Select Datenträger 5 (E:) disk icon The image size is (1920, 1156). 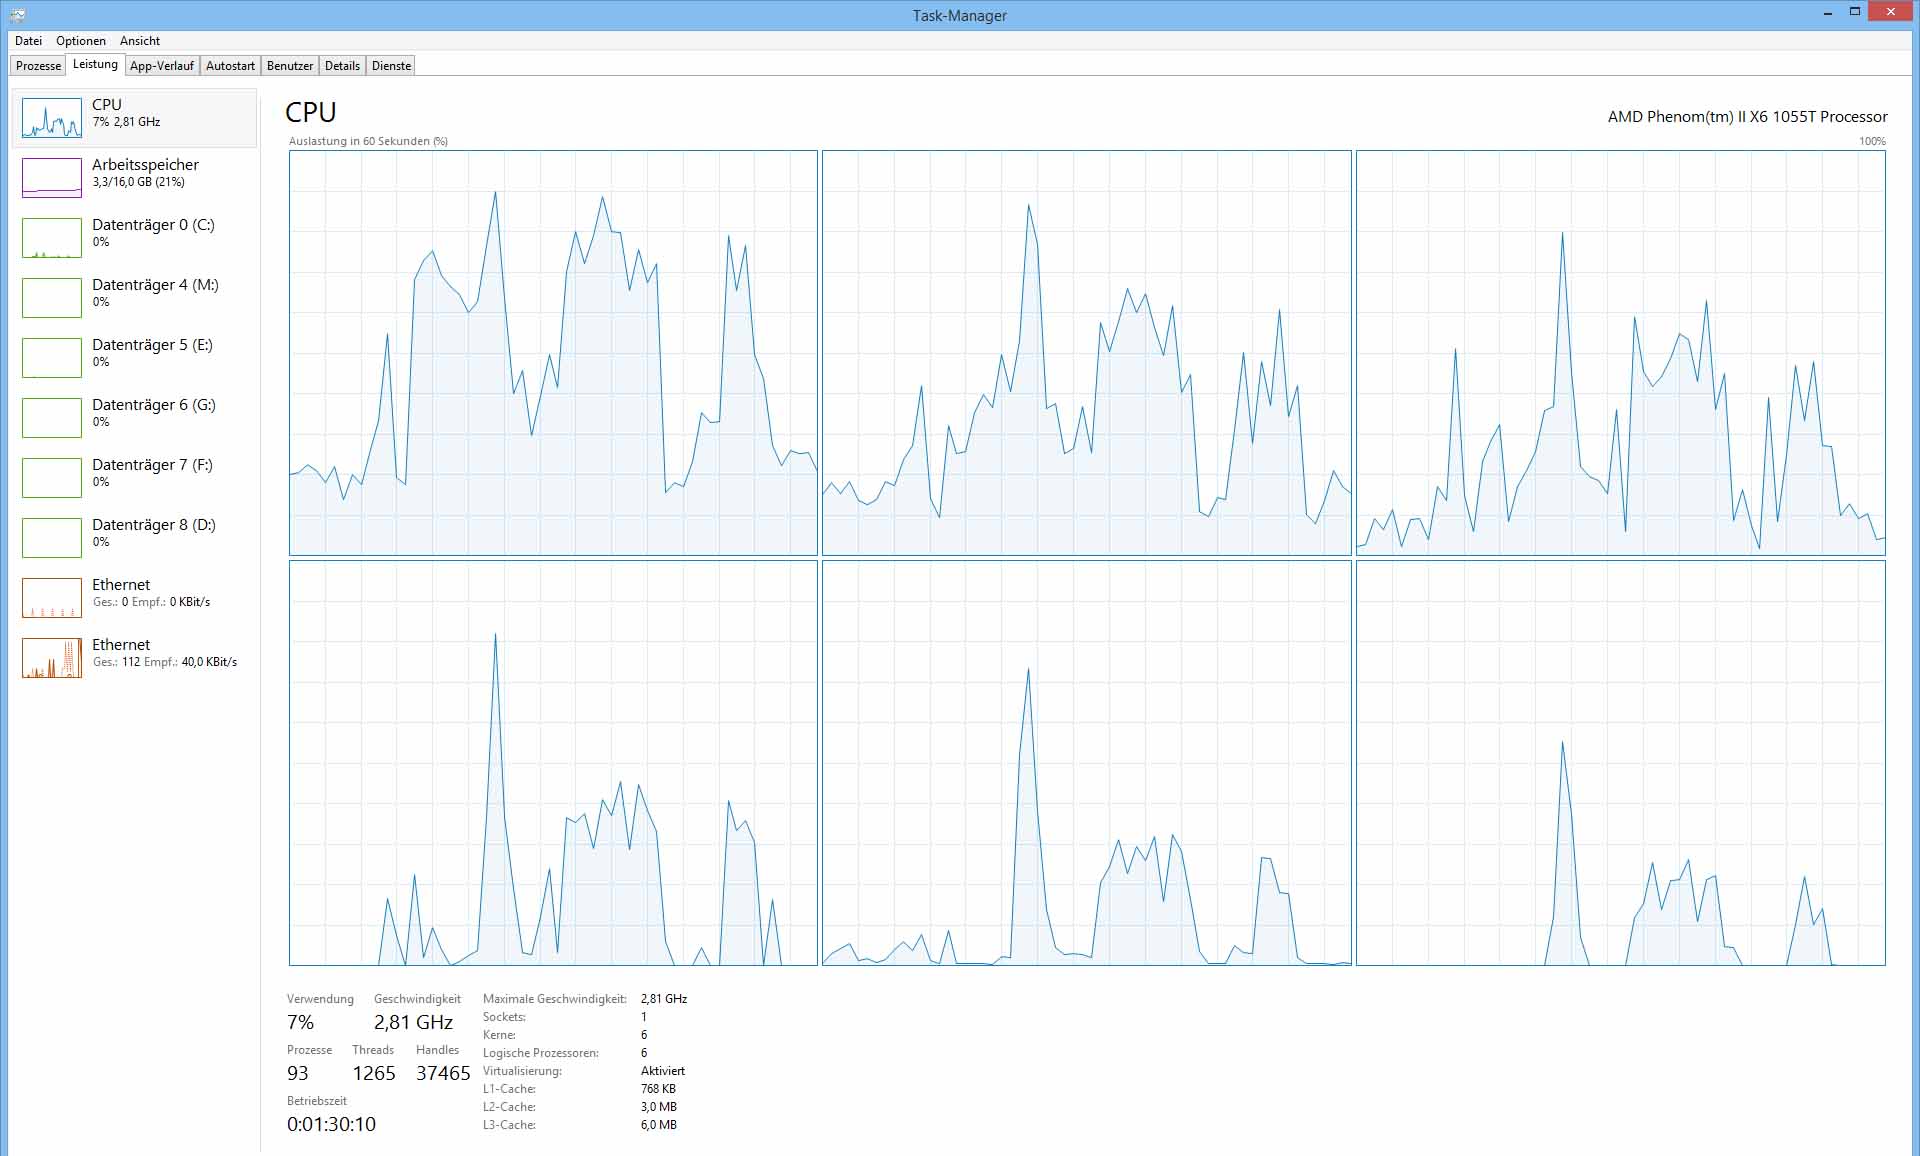[52, 358]
